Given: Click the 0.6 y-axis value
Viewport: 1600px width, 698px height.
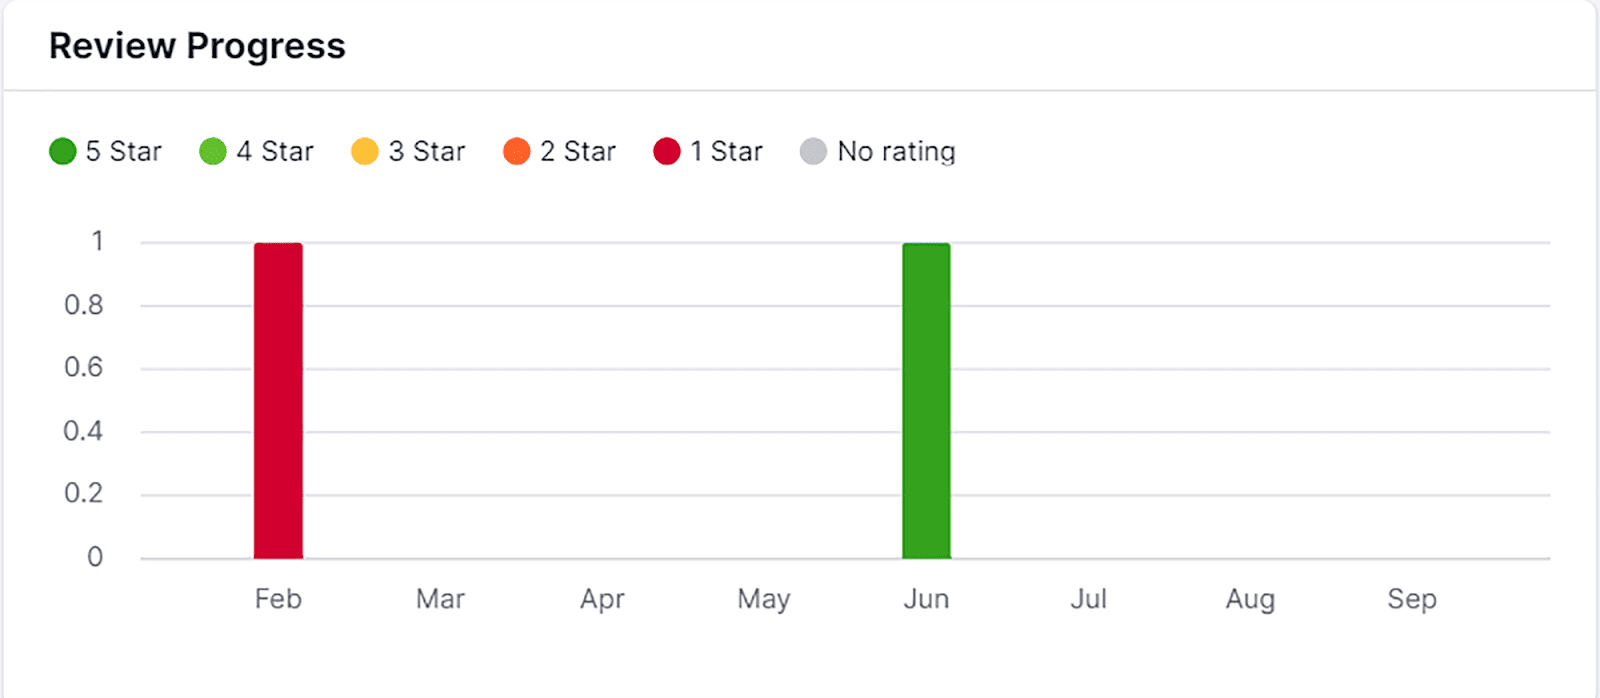Looking at the screenshot, I should point(84,368).
